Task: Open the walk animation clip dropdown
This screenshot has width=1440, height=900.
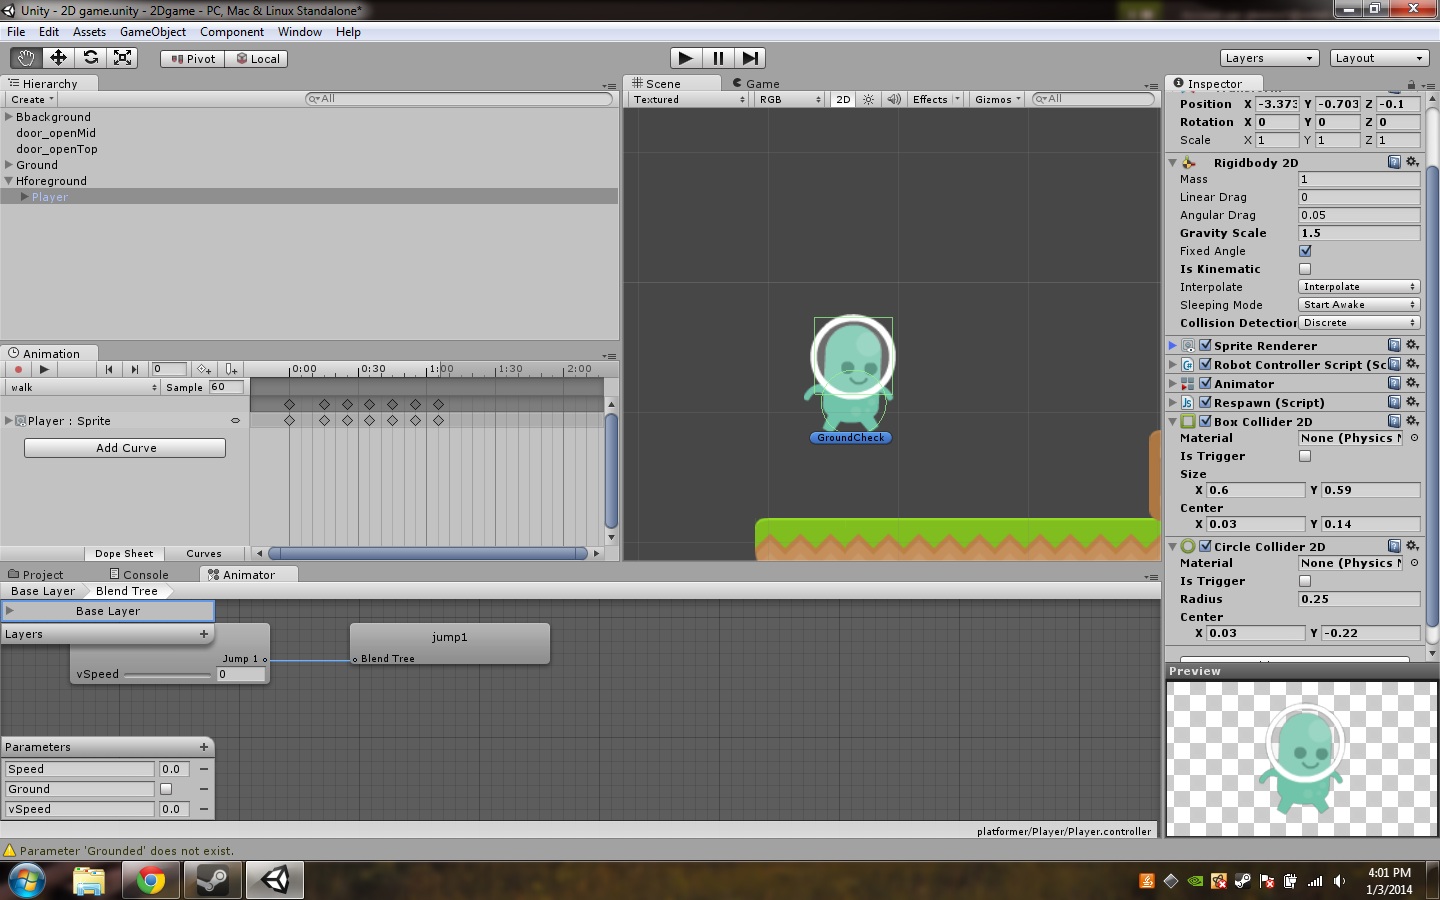Action: (83, 387)
